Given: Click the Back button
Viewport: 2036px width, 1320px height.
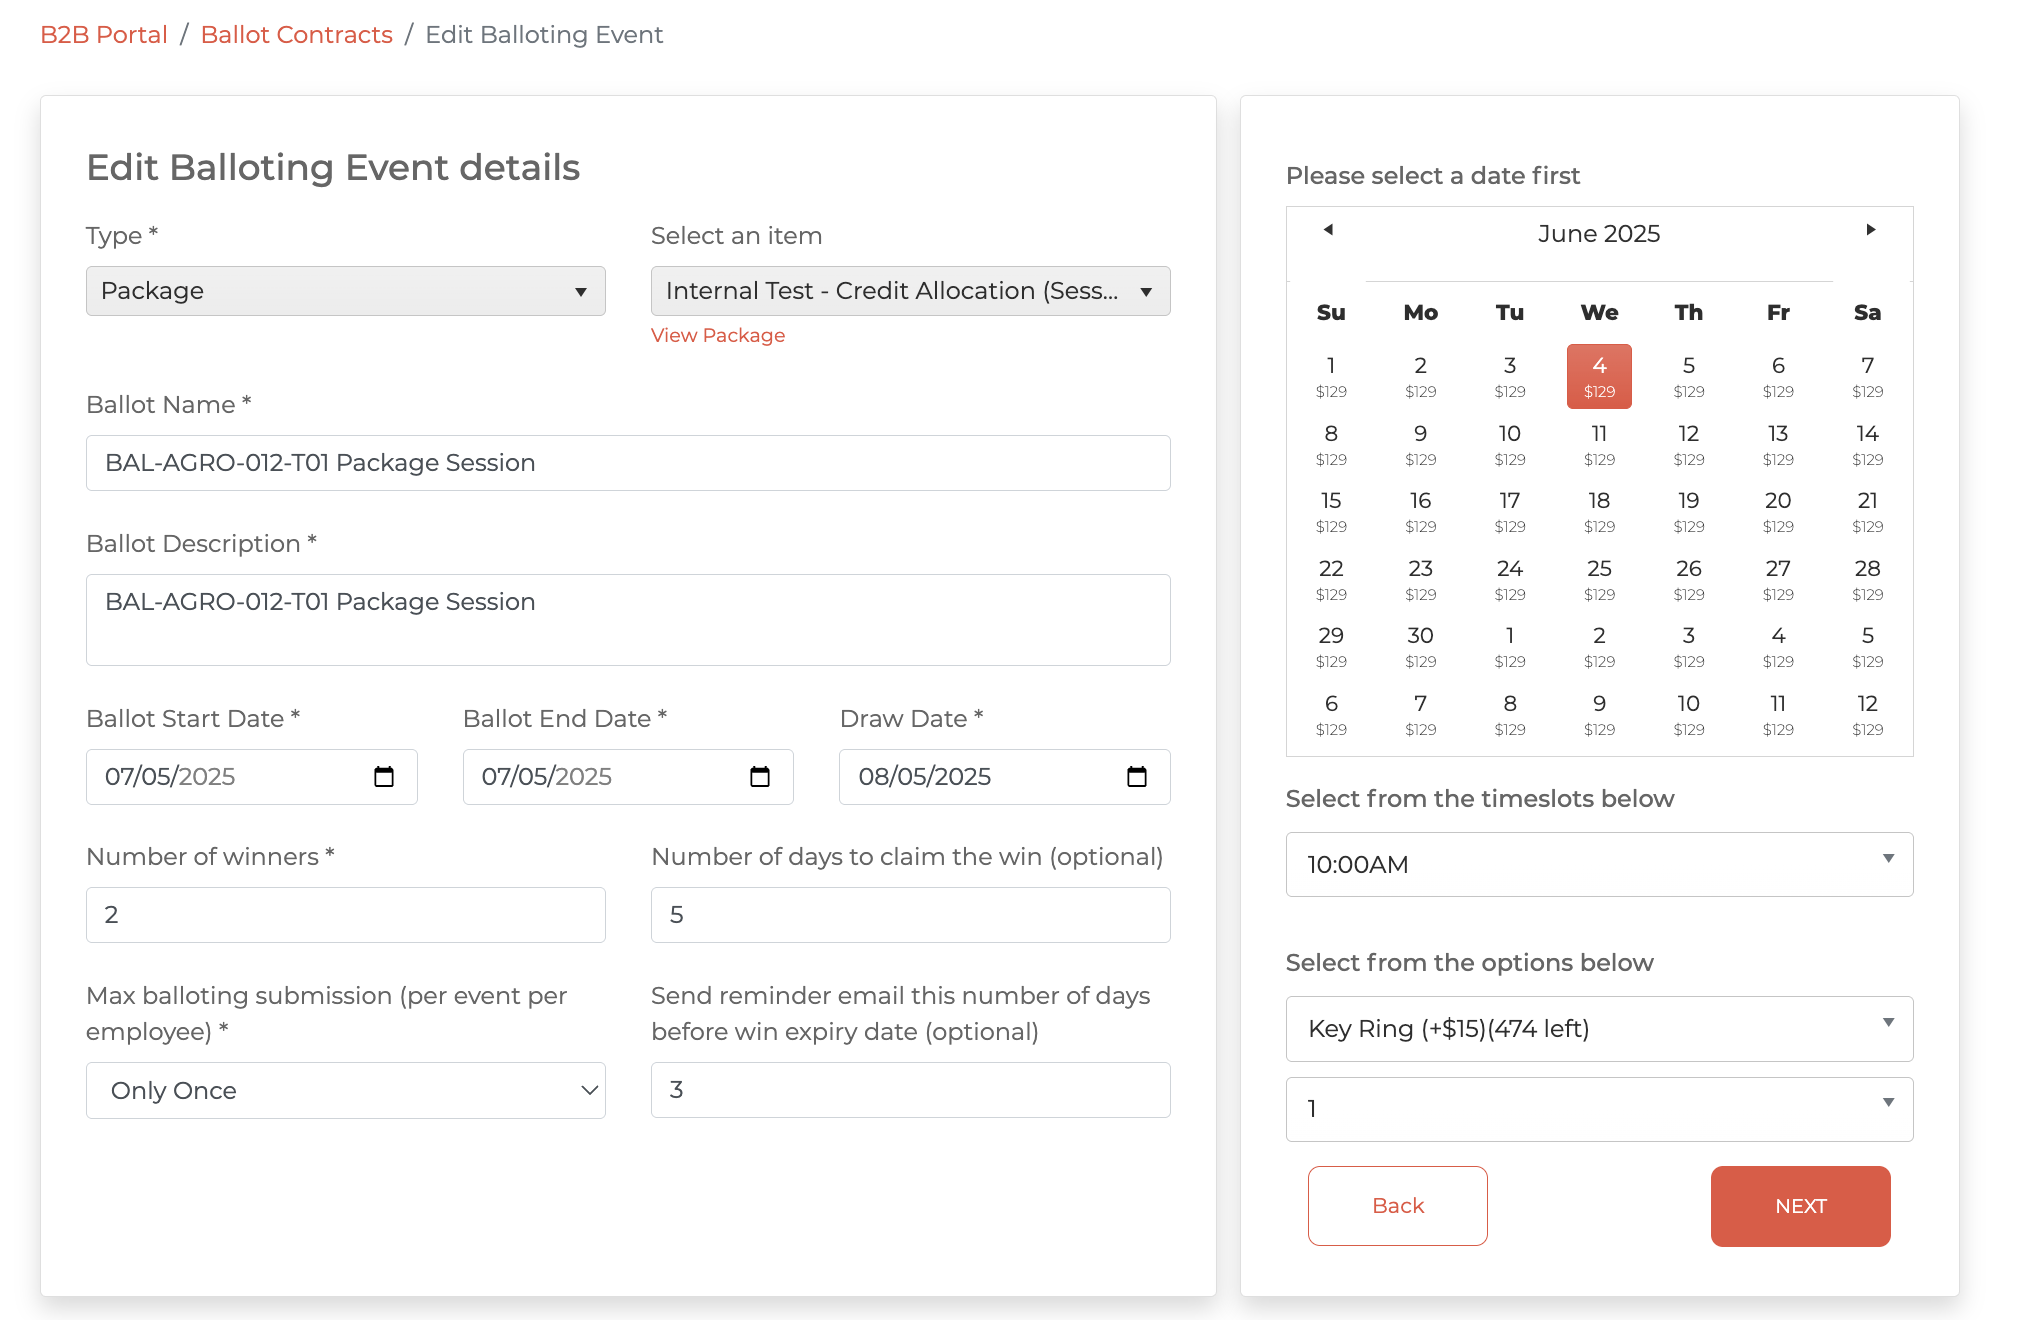Looking at the screenshot, I should pos(1397,1206).
